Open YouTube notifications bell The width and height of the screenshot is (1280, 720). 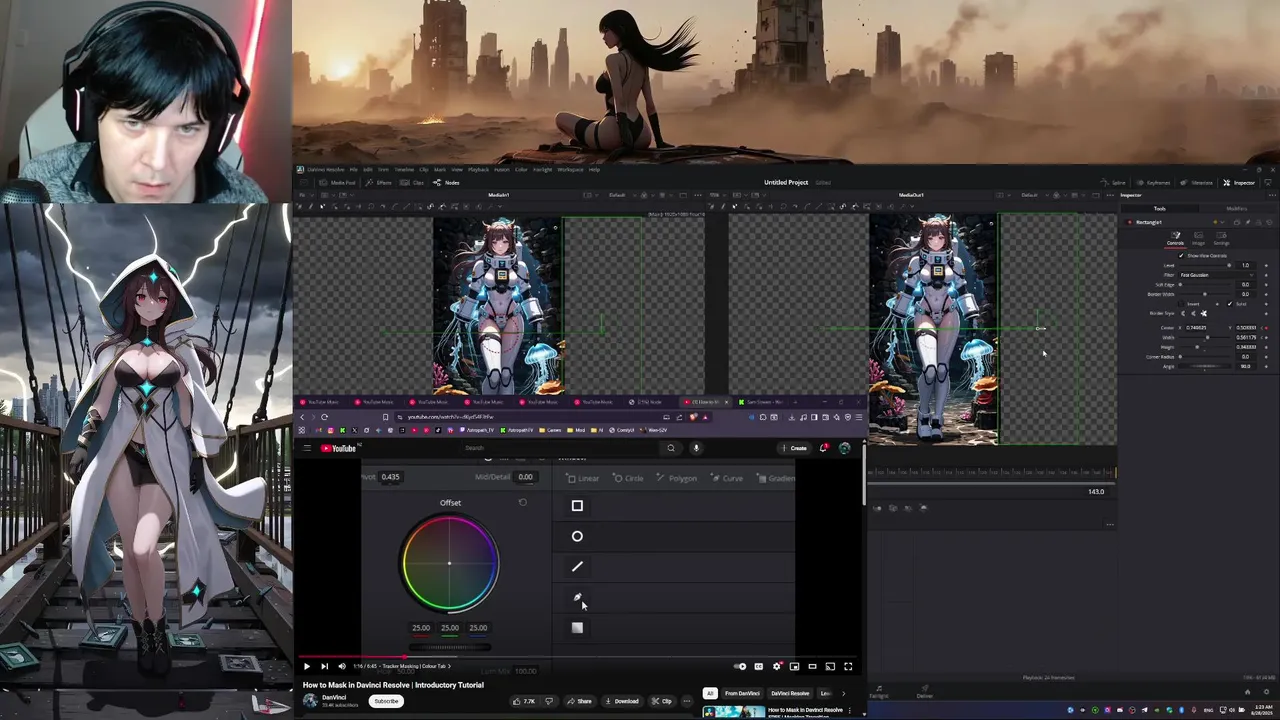(x=823, y=448)
